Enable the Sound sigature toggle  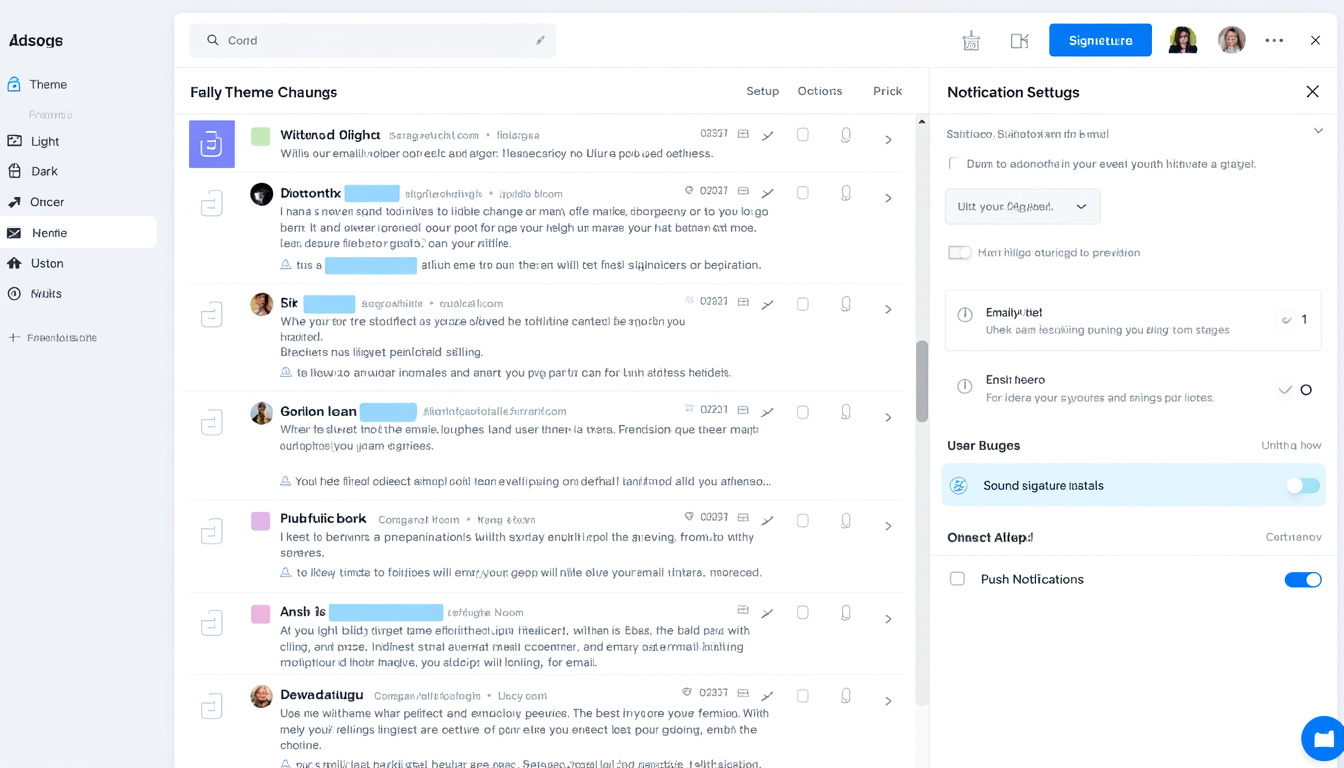(x=1302, y=486)
